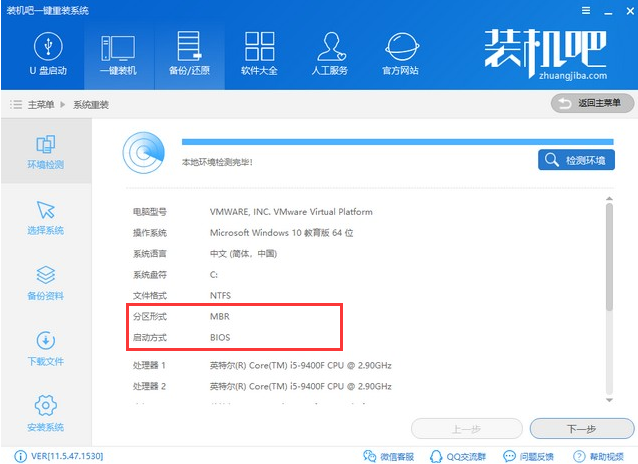Switch to the 下载文件 sidebar step
This screenshot has height=464, width=638.
(45, 347)
